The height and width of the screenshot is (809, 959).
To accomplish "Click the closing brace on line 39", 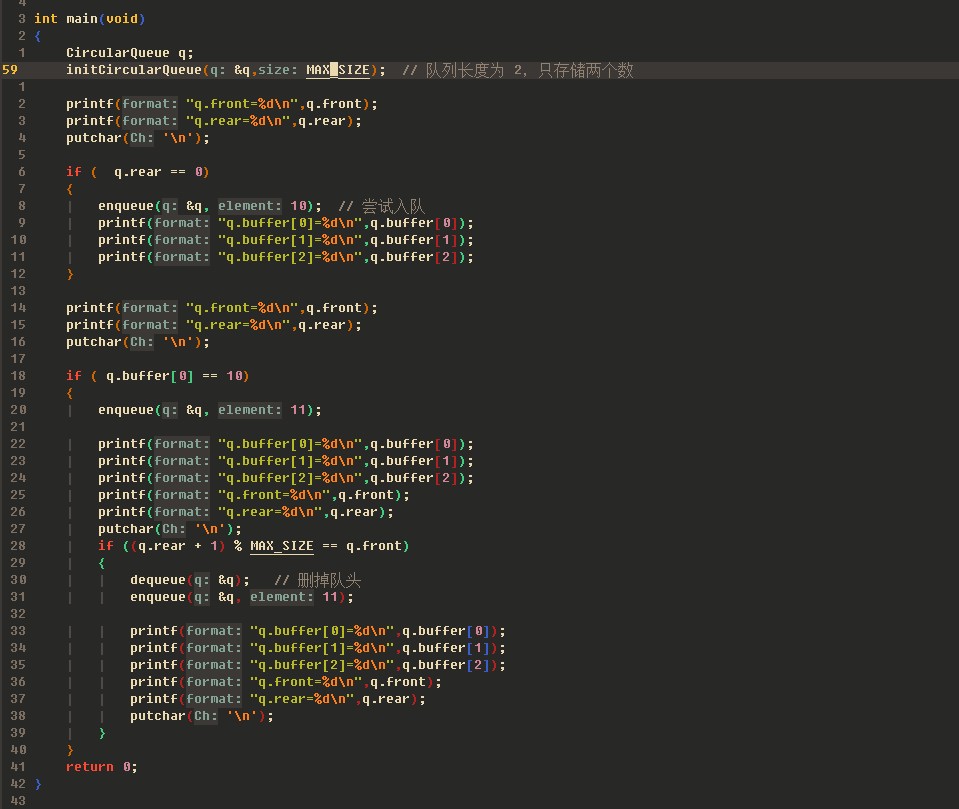I will (102, 733).
